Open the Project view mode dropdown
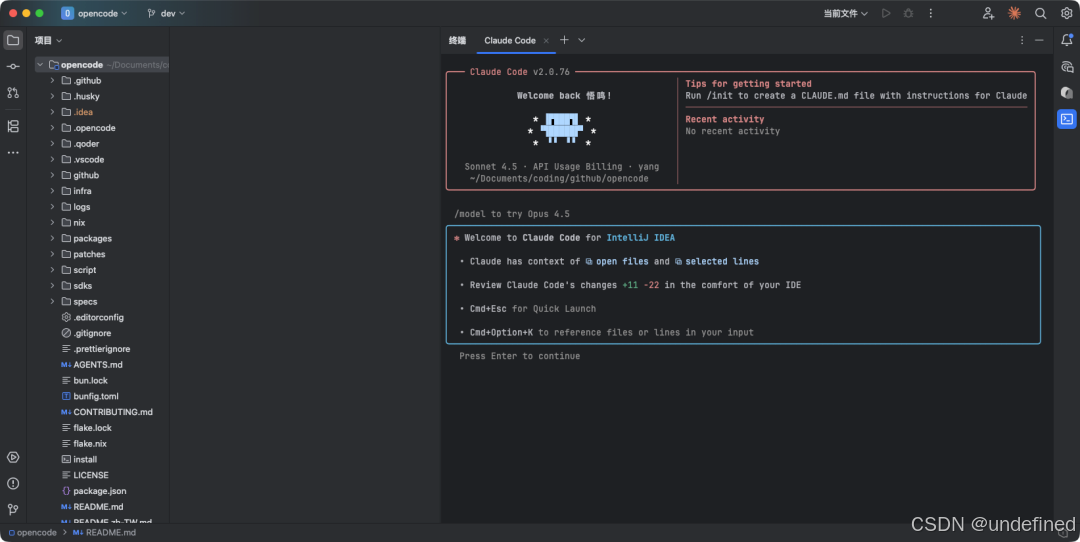This screenshot has width=1080, height=542. [48, 41]
